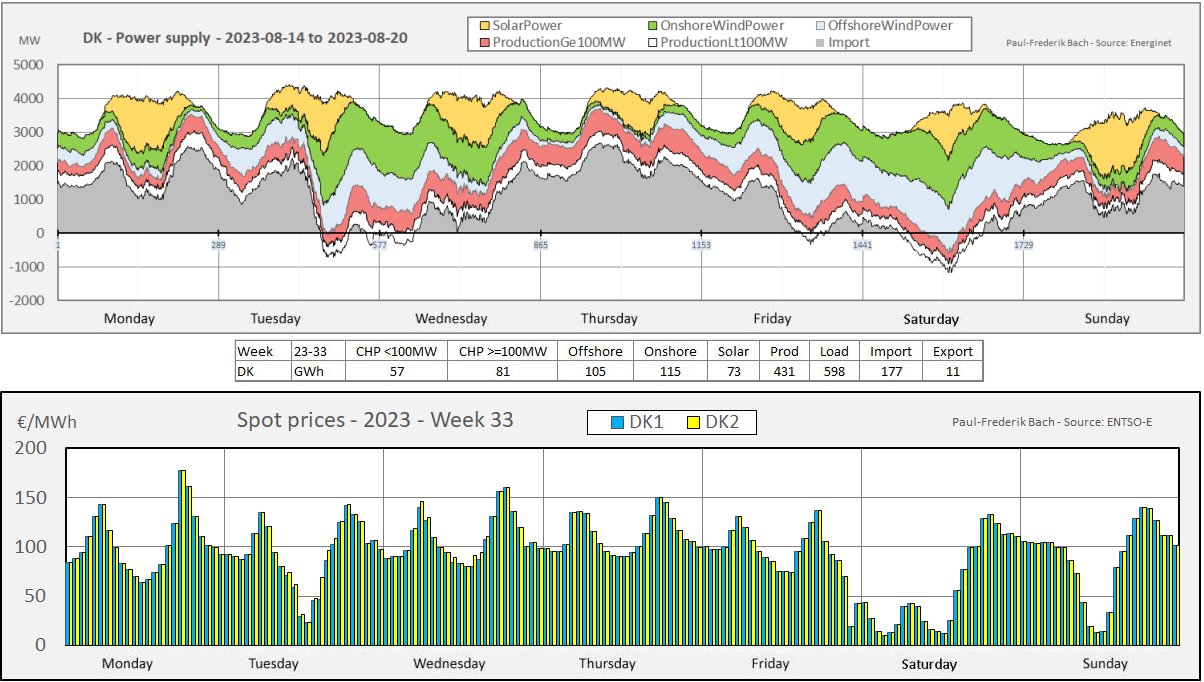Select the Wednesday label under the spot prices chart
Screen dimensions: 1204x682
coord(448,664)
